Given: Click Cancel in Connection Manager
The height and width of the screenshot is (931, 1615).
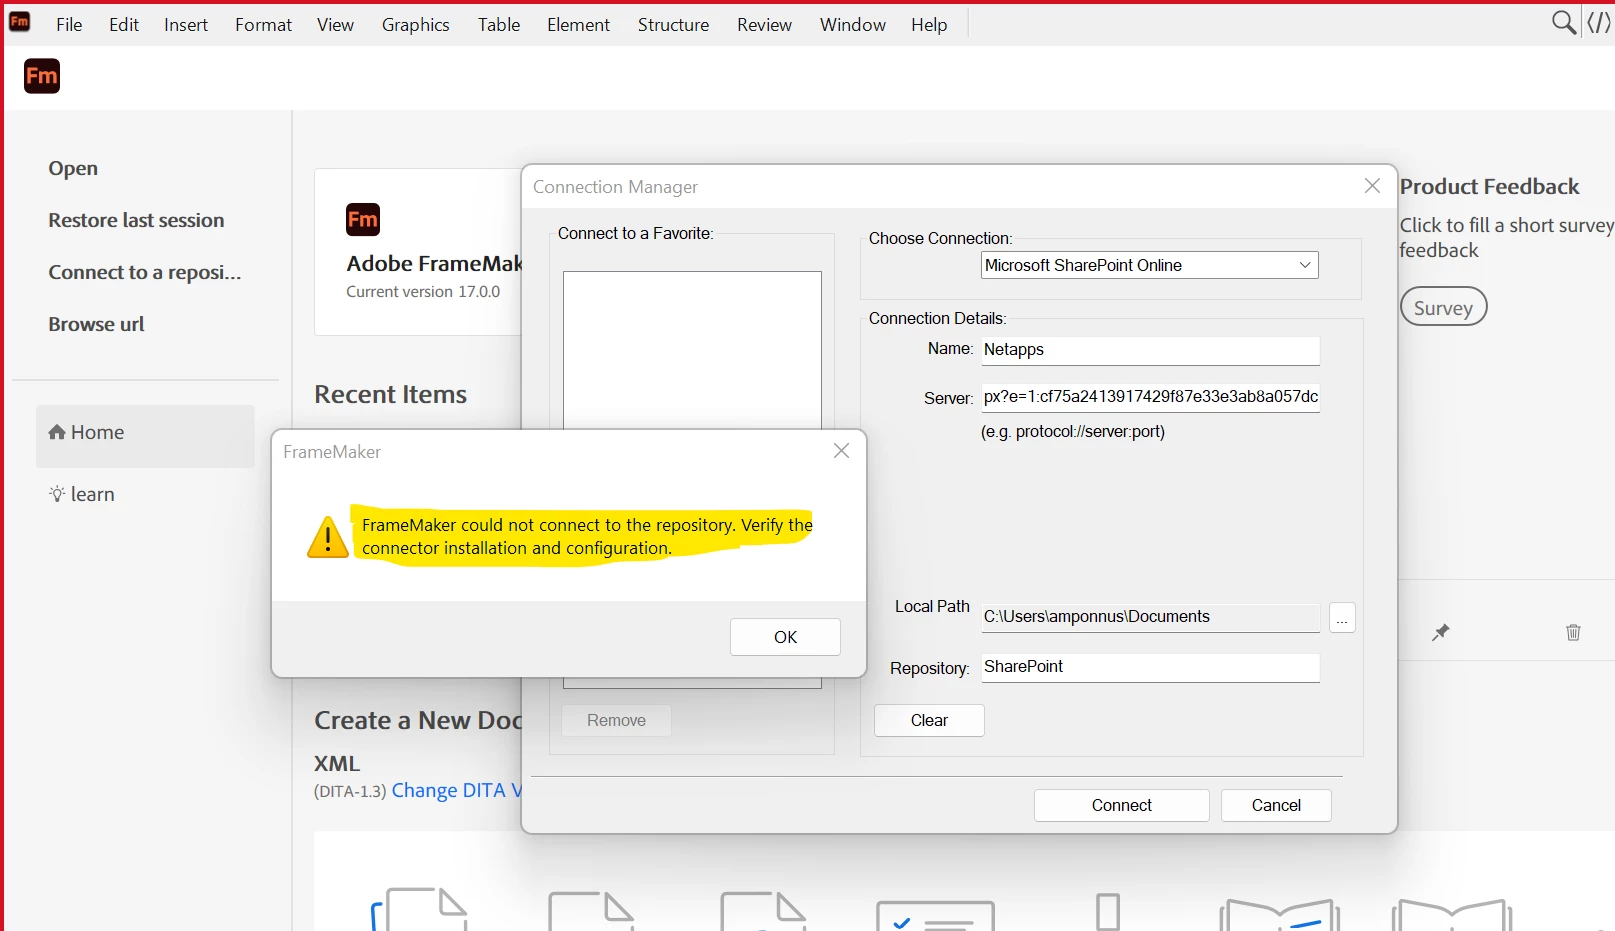Looking at the screenshot, I should pyautogui.click(x=1276, y=805).
